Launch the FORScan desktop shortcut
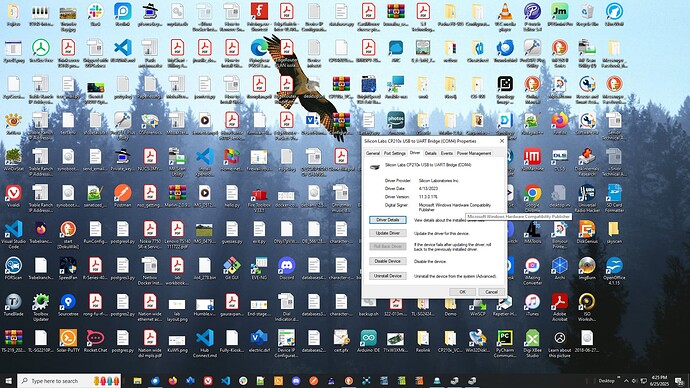This screenshot has height=388, width=690. pyautogui.click(x=14, y=269)
